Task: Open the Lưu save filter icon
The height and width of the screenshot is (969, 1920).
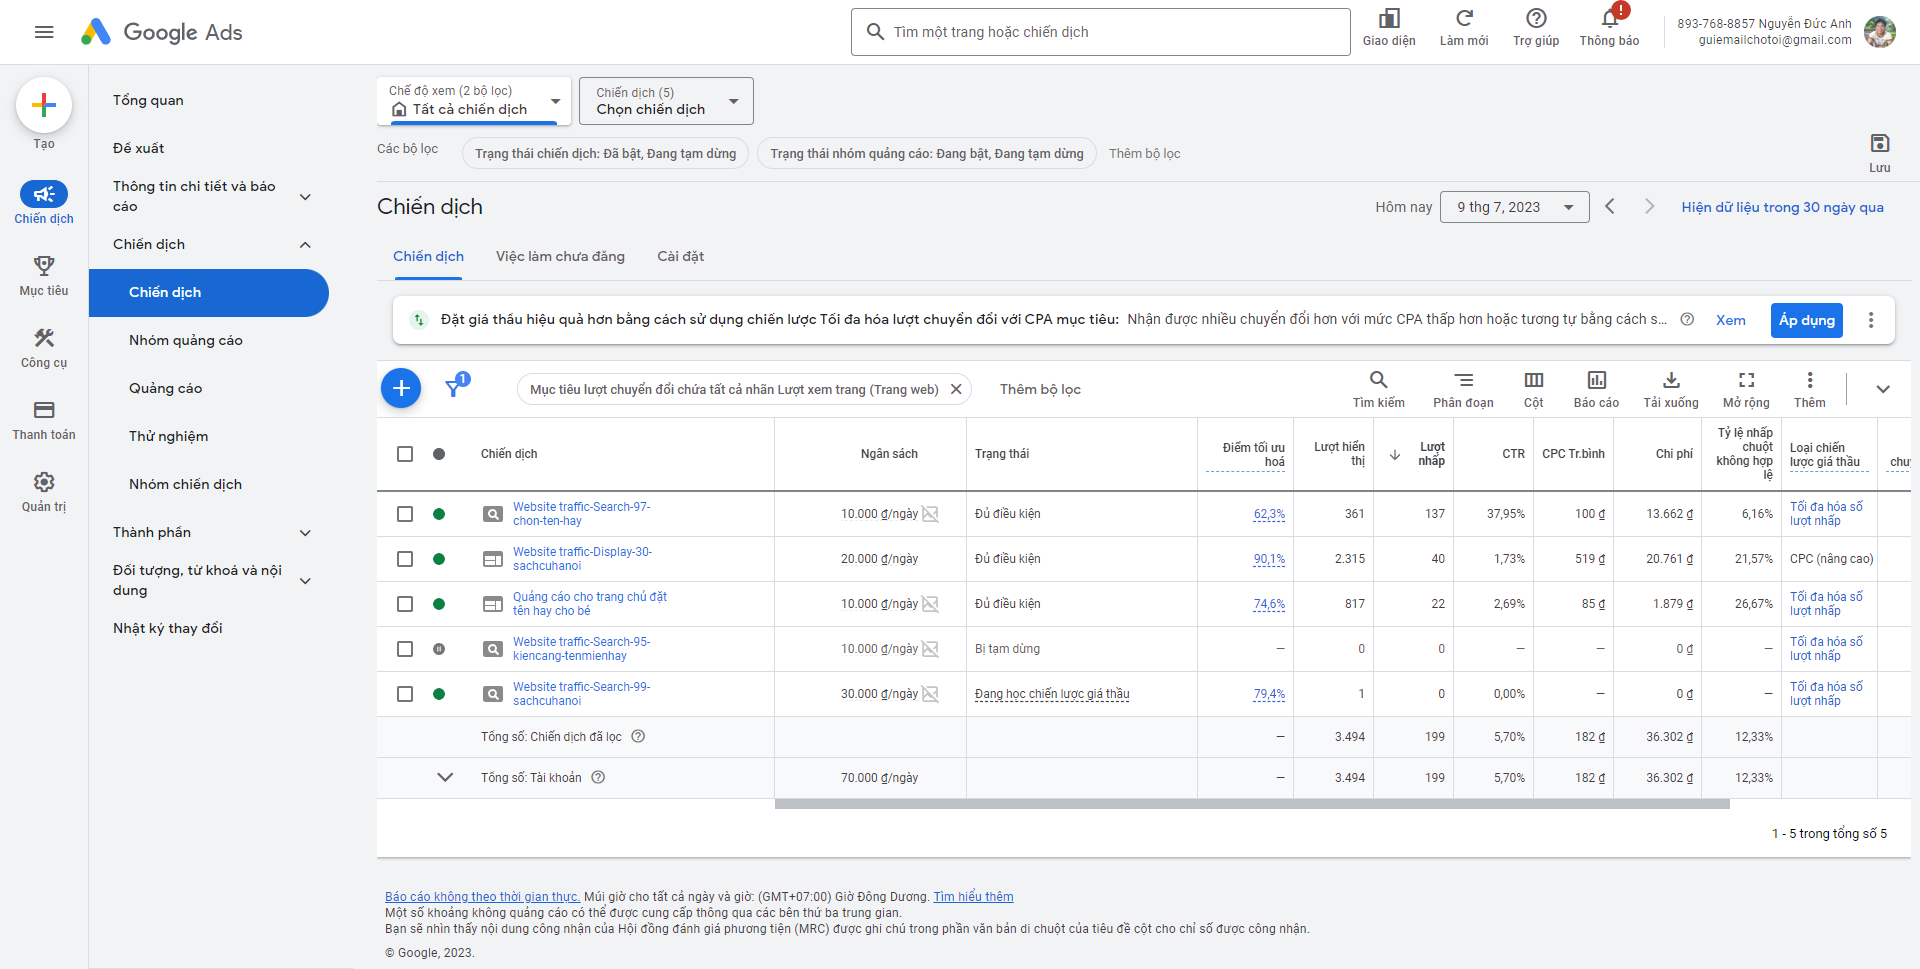Action: point(1880,145)
